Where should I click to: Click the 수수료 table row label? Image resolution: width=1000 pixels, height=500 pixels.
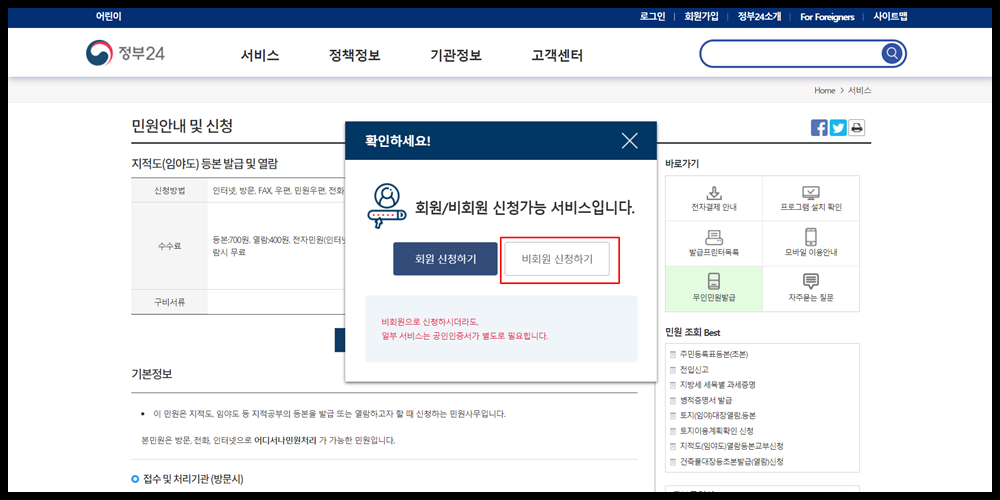(x=169, y=246)
